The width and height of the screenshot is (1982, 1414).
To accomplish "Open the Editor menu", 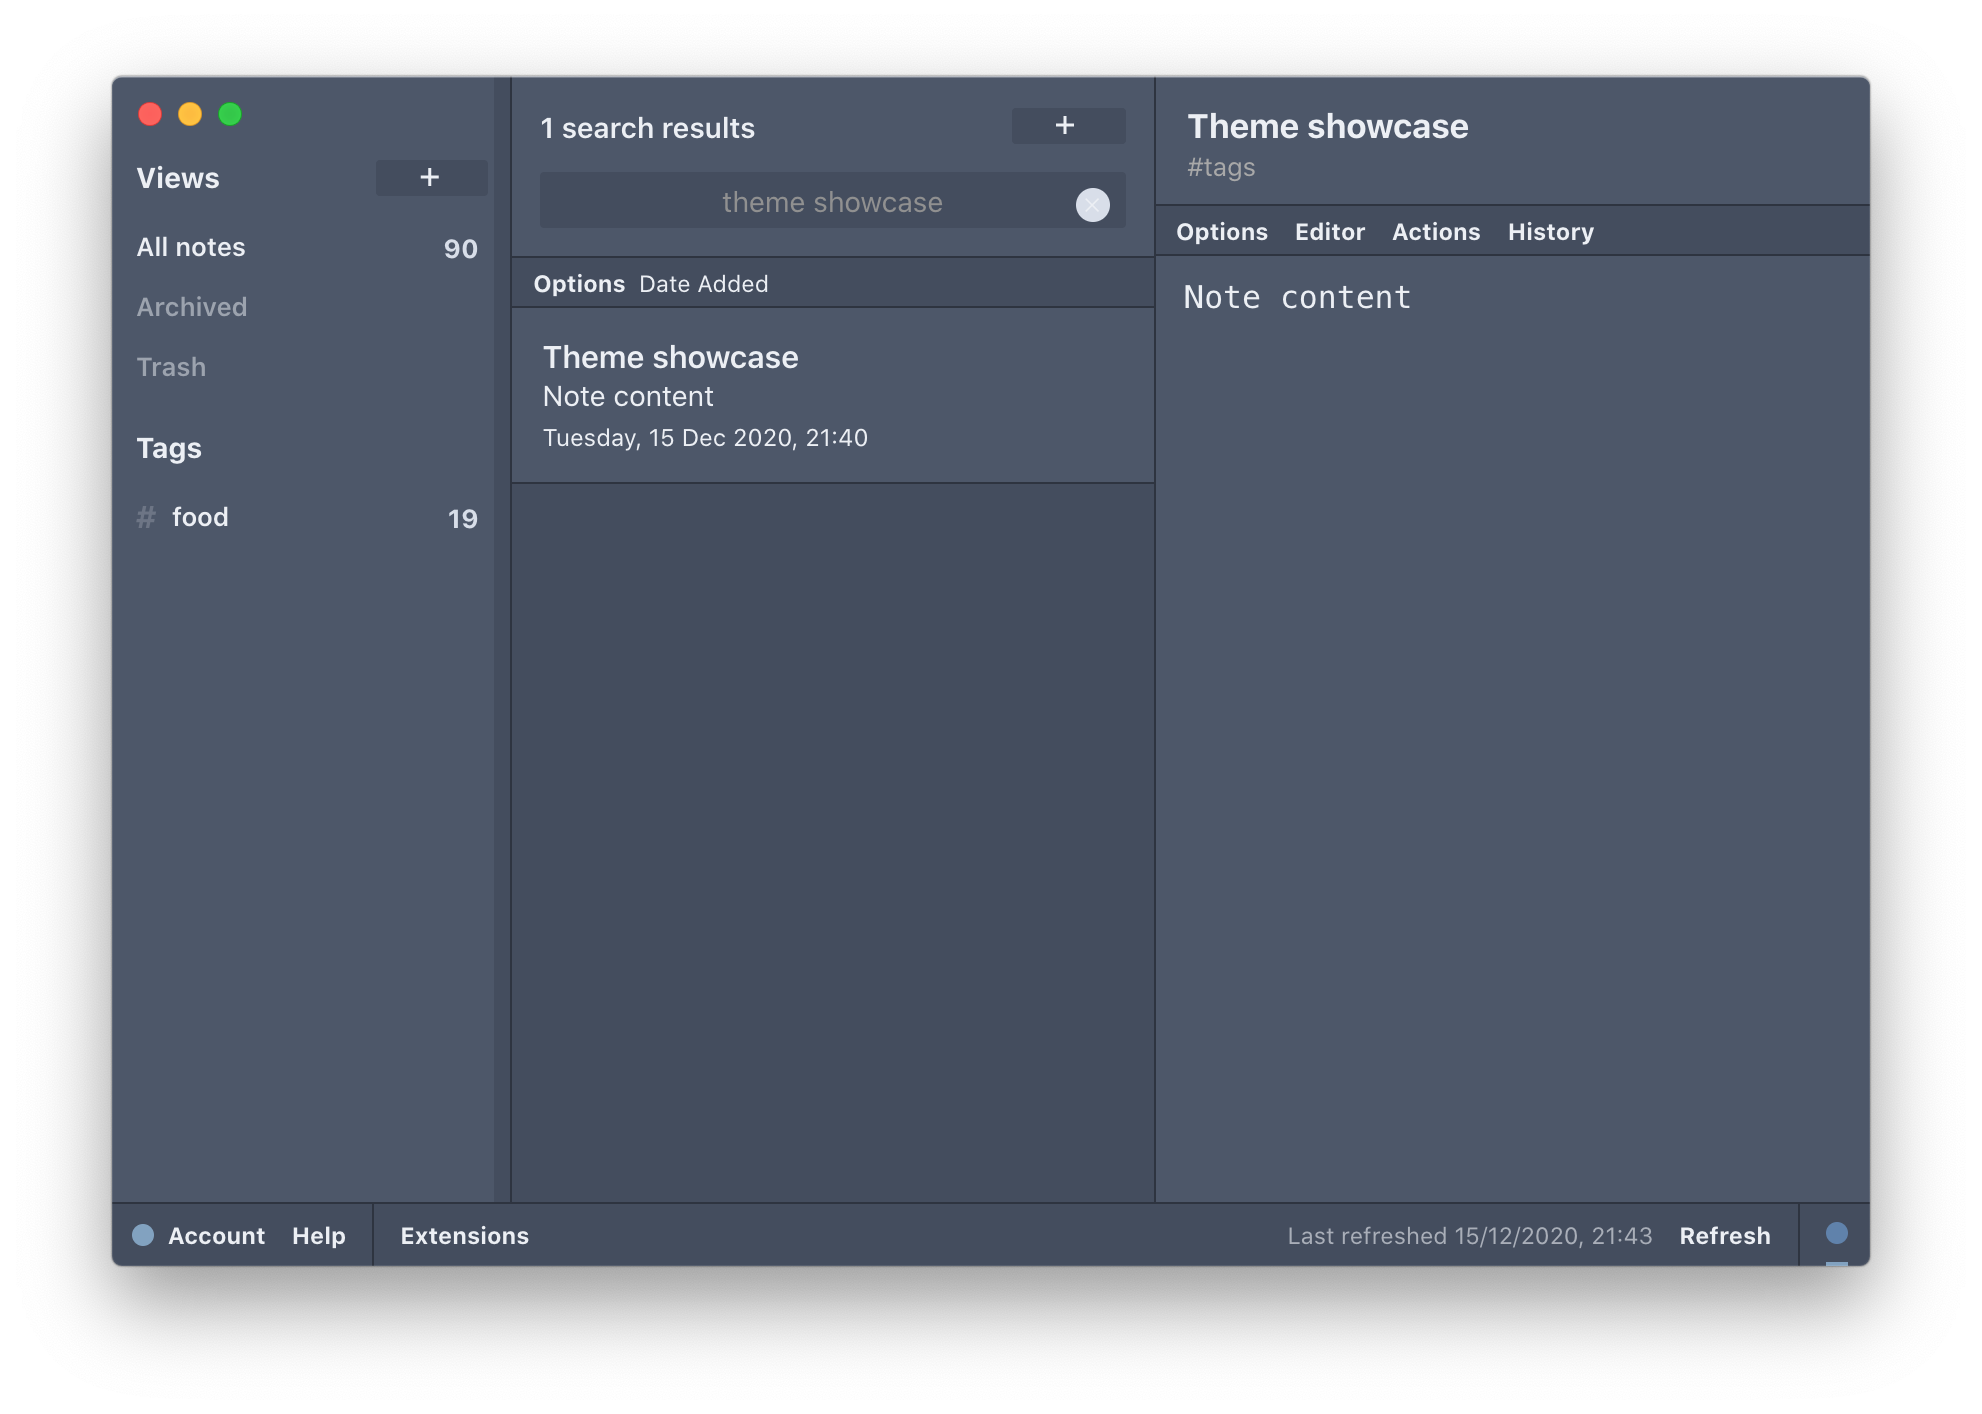I will tap(1329, 232).
